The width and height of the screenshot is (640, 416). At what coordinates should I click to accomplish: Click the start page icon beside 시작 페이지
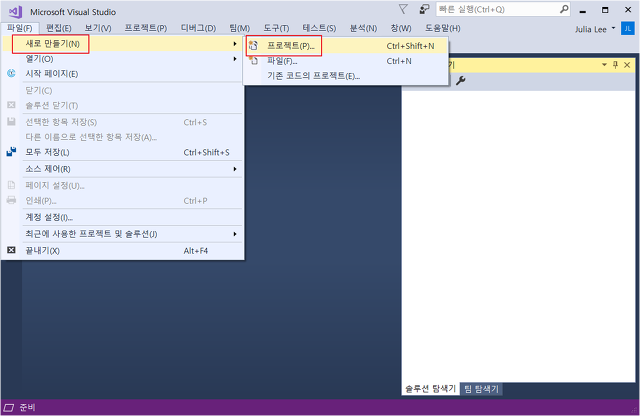point(11,73)
